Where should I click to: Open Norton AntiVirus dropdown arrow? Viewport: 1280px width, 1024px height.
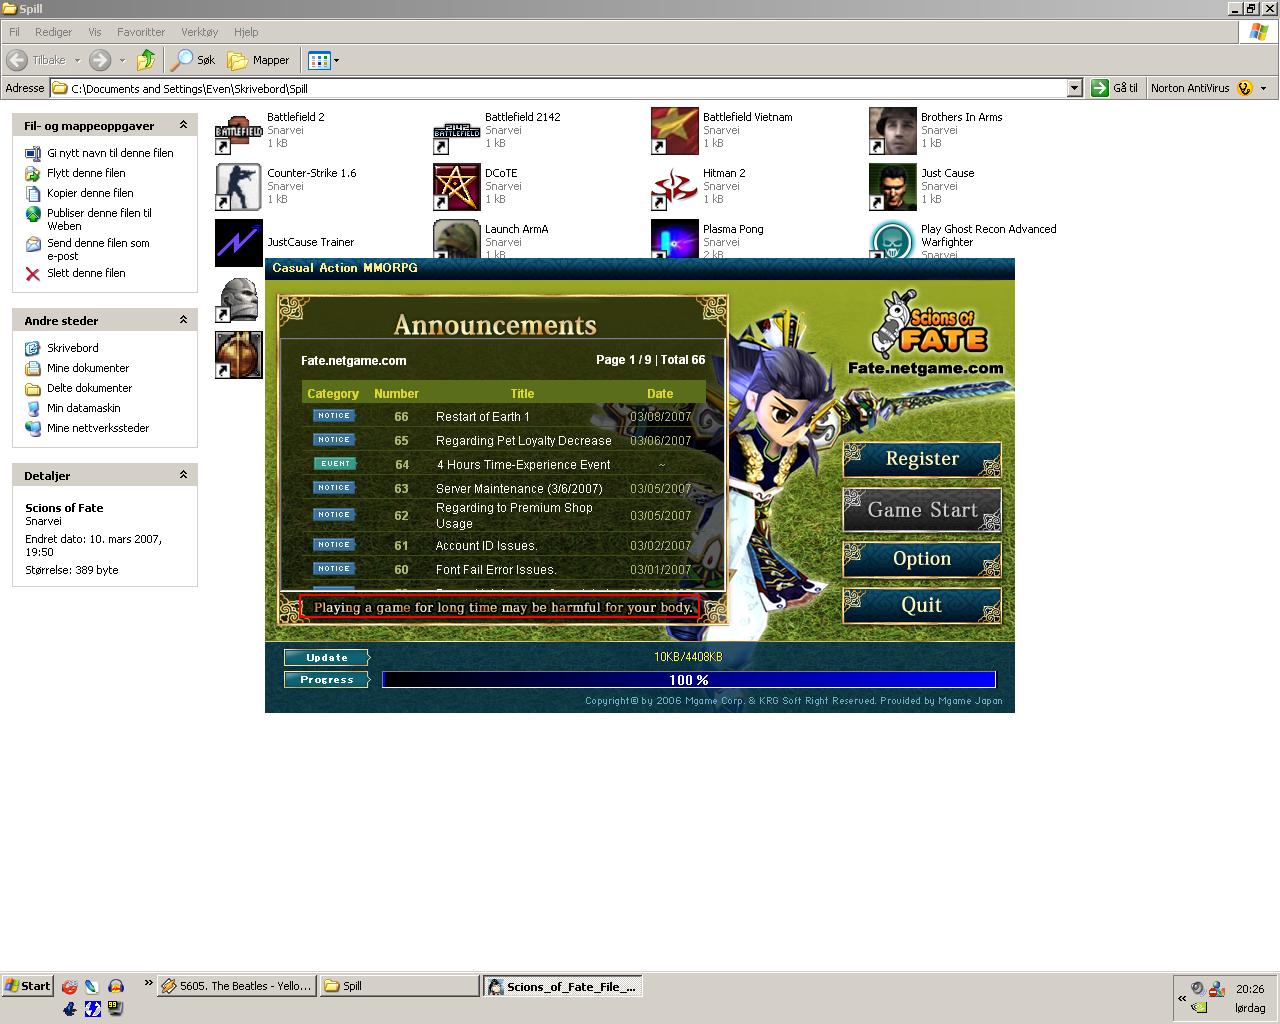[x=1263, y=88]
